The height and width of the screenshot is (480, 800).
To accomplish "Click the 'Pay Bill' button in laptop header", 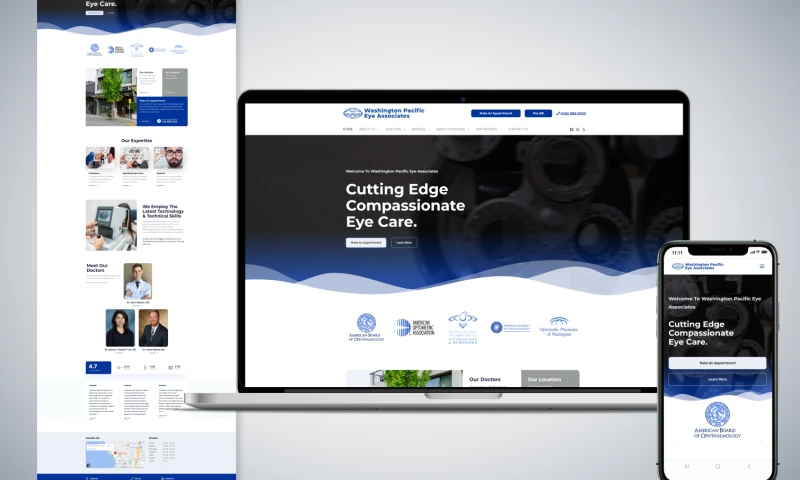I will (538, 113).
